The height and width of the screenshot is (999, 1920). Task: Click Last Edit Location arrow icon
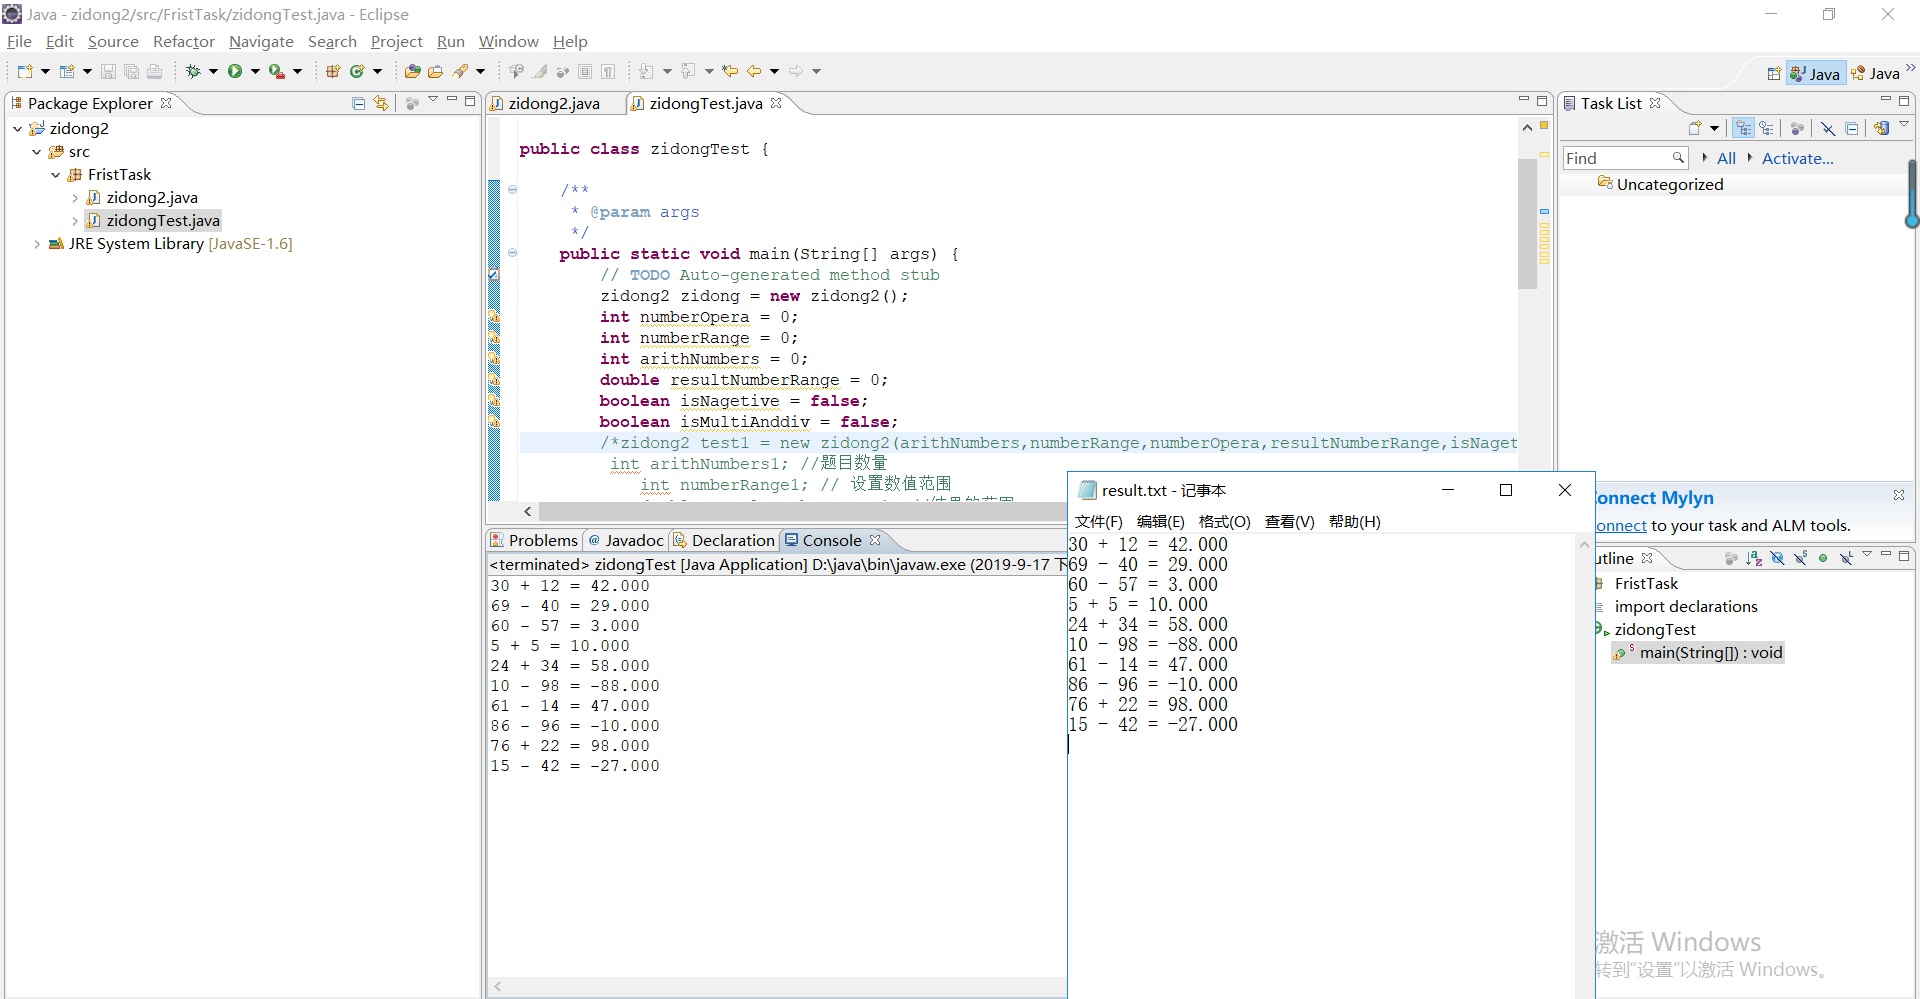(730, 71)
